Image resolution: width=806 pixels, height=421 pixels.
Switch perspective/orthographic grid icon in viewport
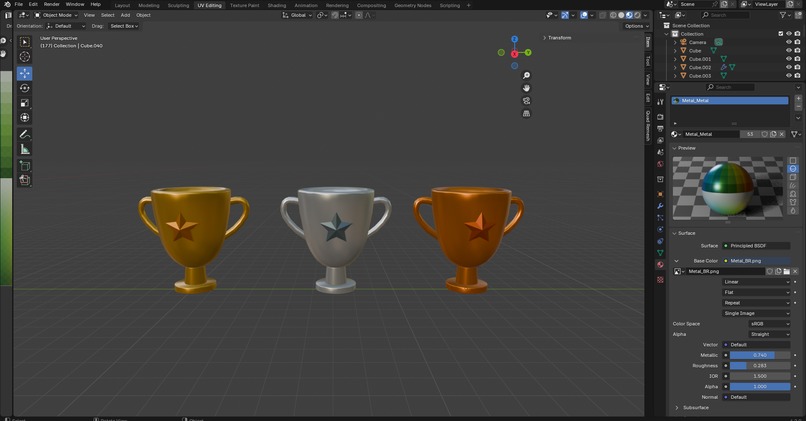coord(526,114)
